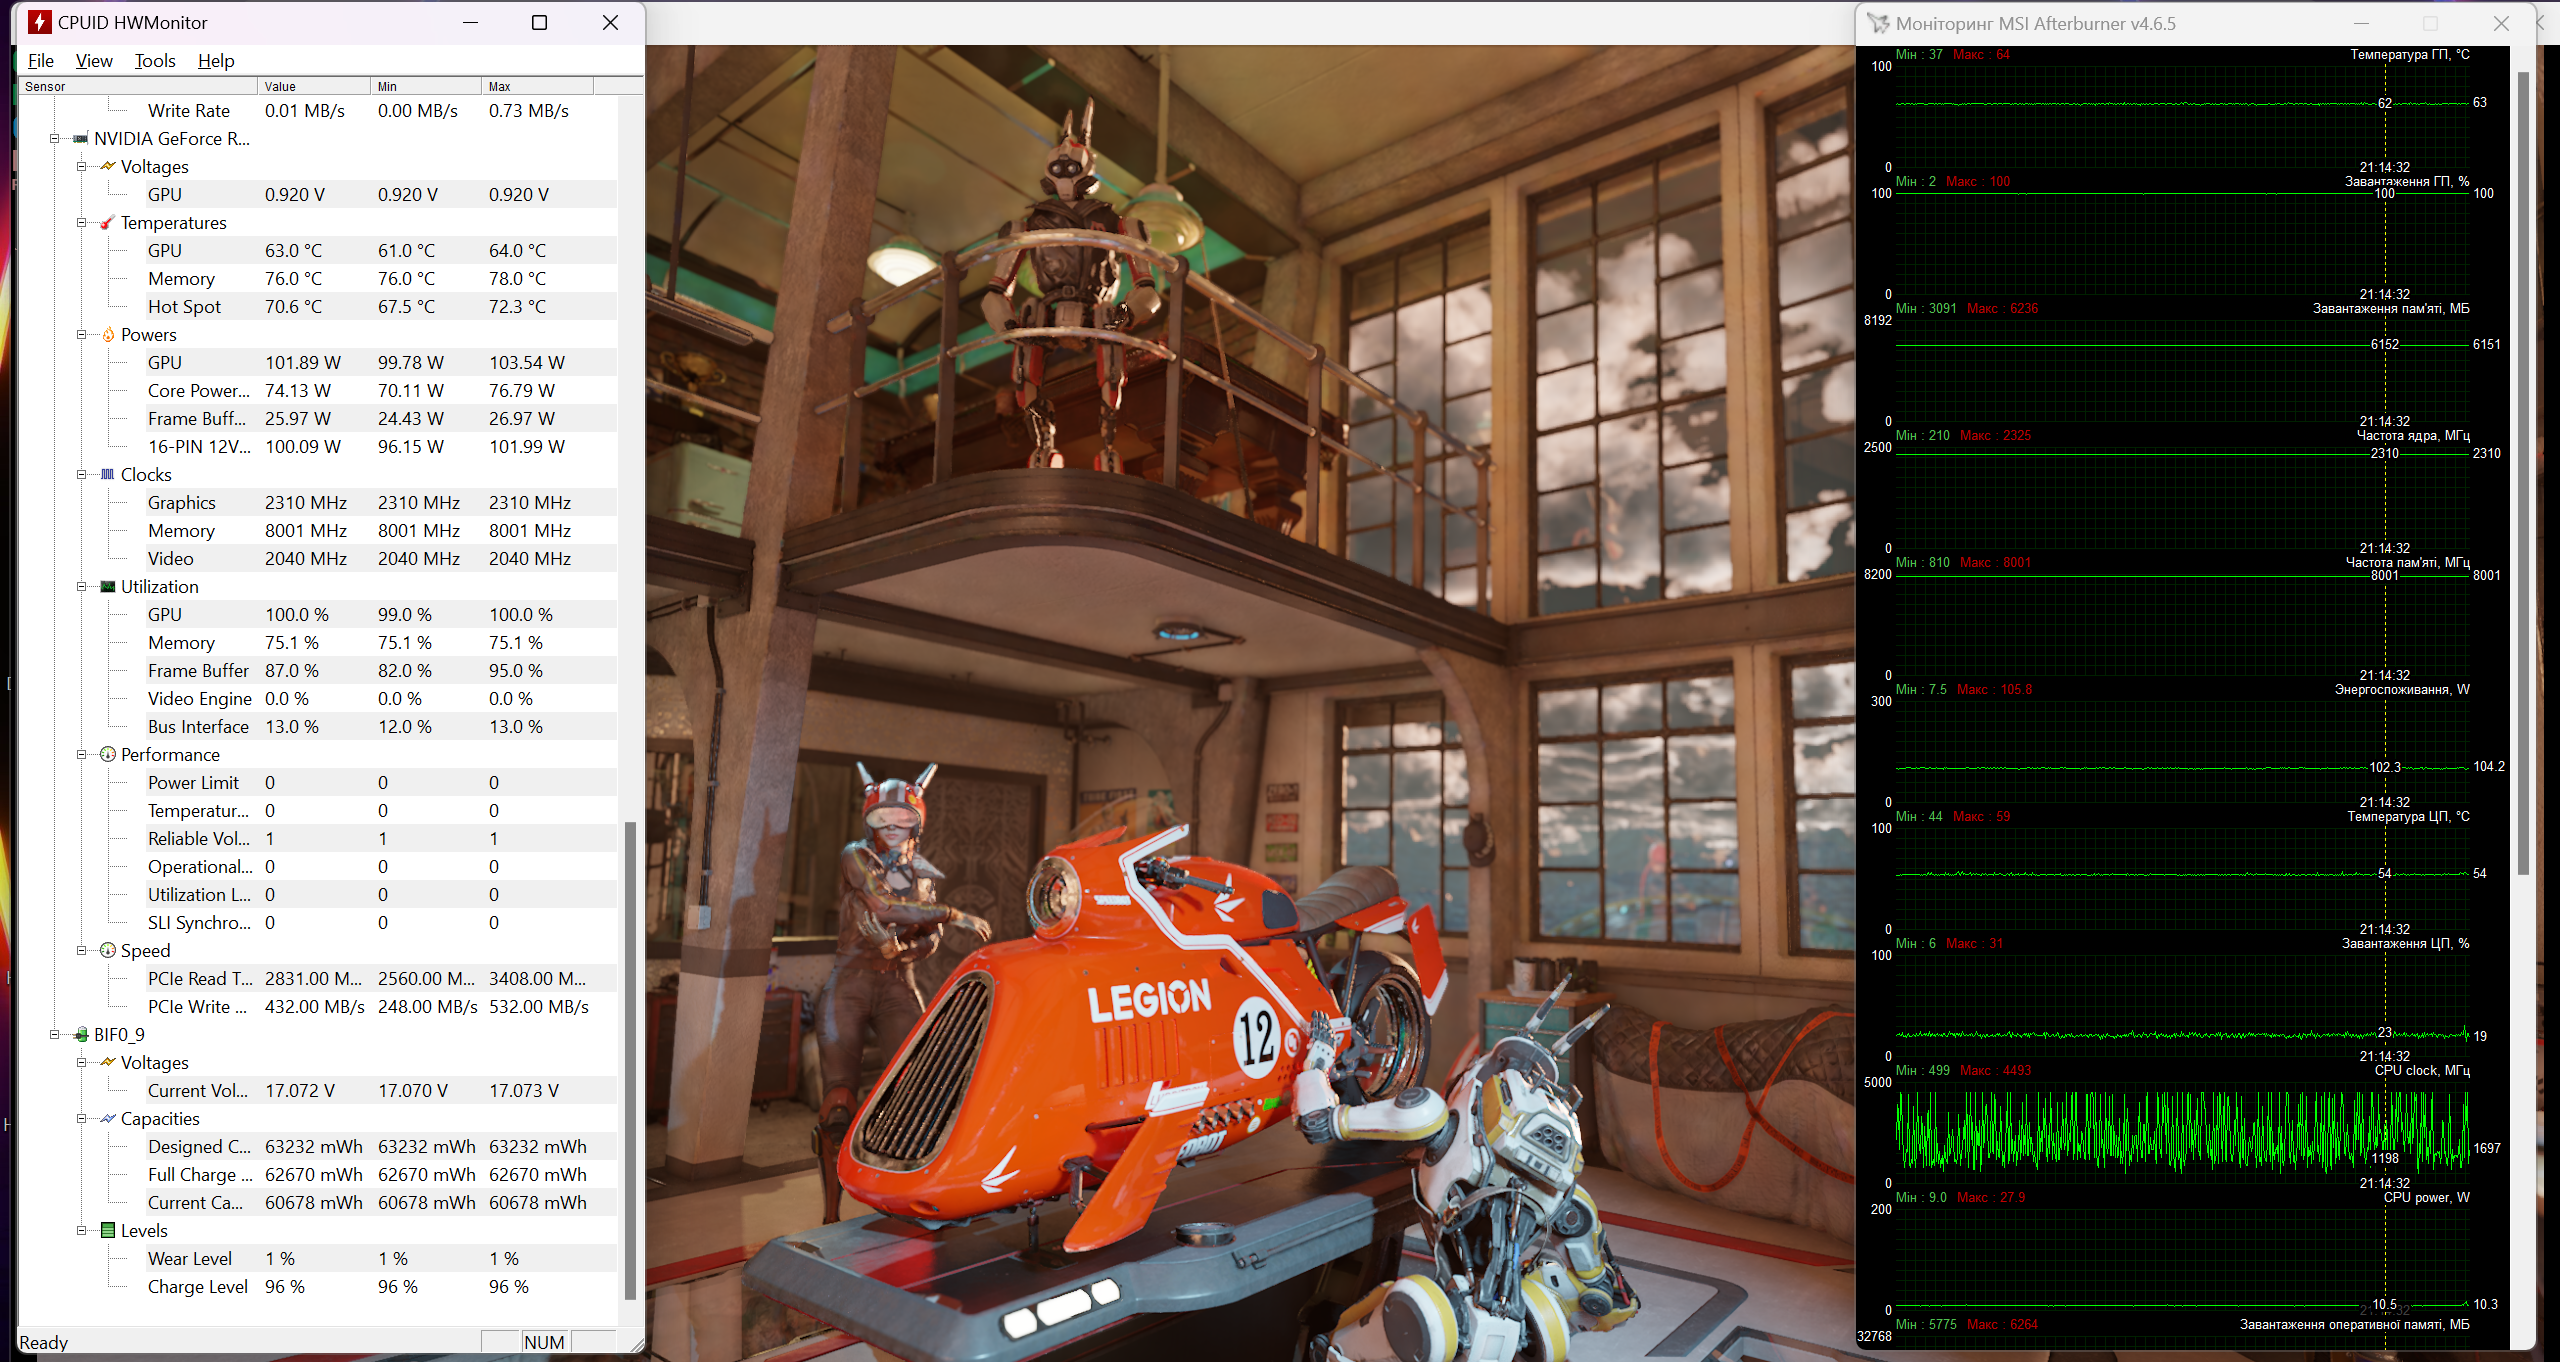Click the HWMonitor lightning bolt app icon
This screenshot has width=2560, height=1362.
[39, 22]
